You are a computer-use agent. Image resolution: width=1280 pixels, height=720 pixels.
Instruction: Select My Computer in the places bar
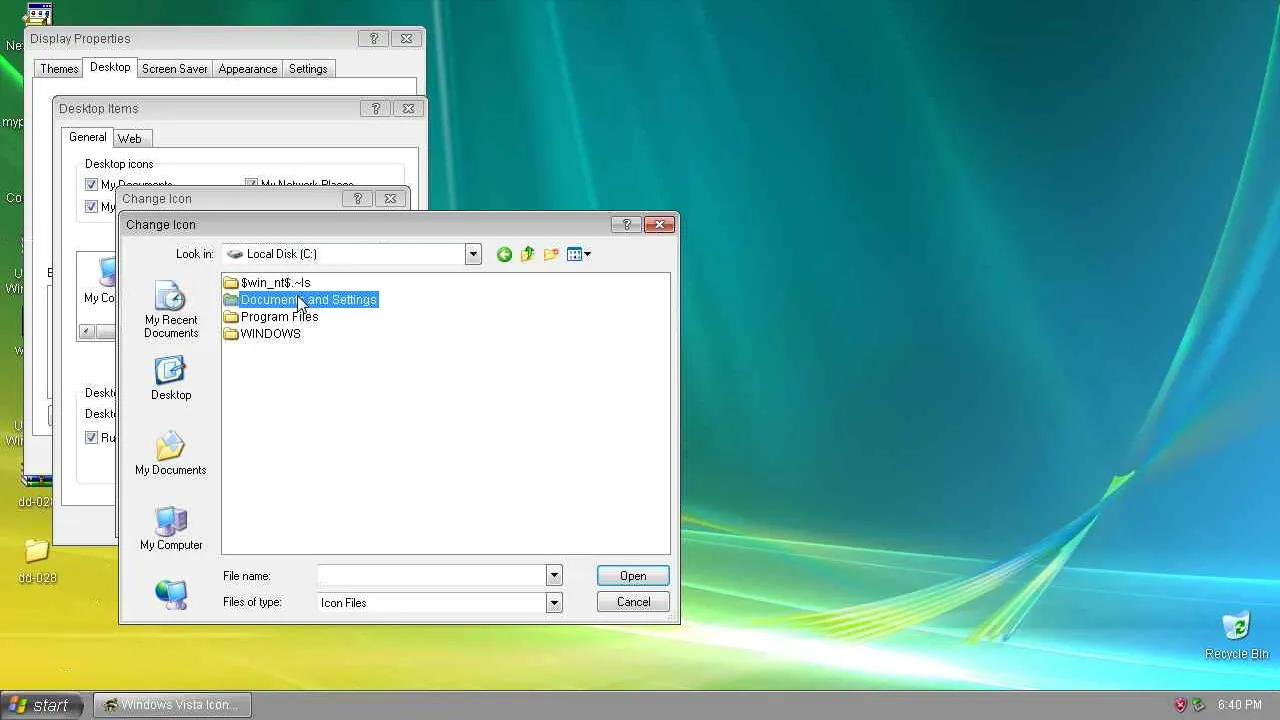[171, 528]
